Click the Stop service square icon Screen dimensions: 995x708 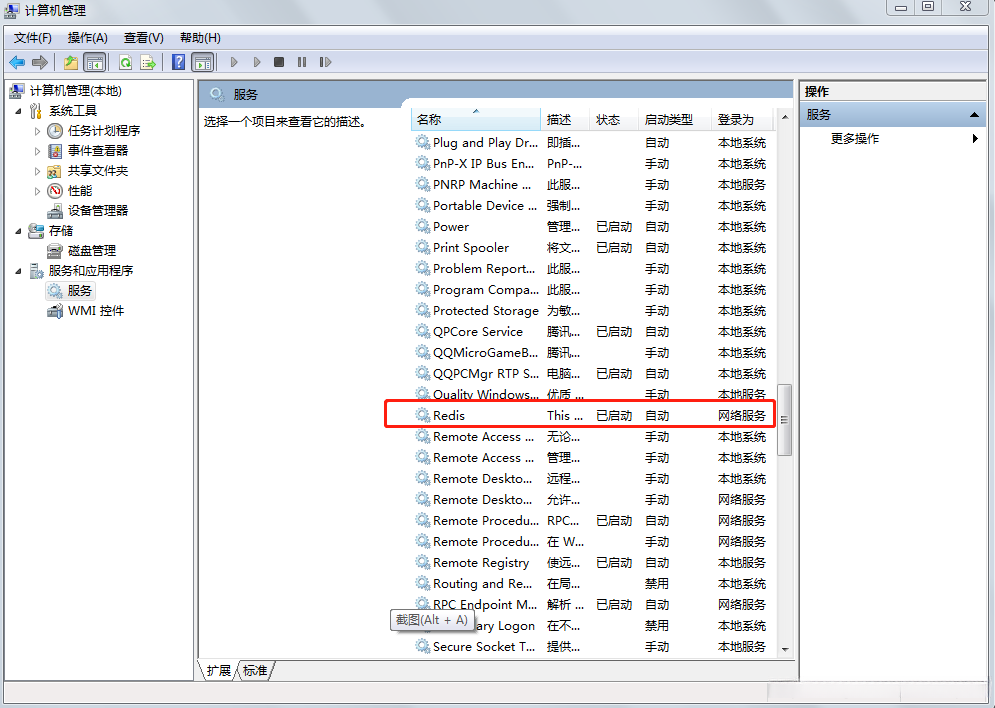pyautogui.click(x=279, y=62)
